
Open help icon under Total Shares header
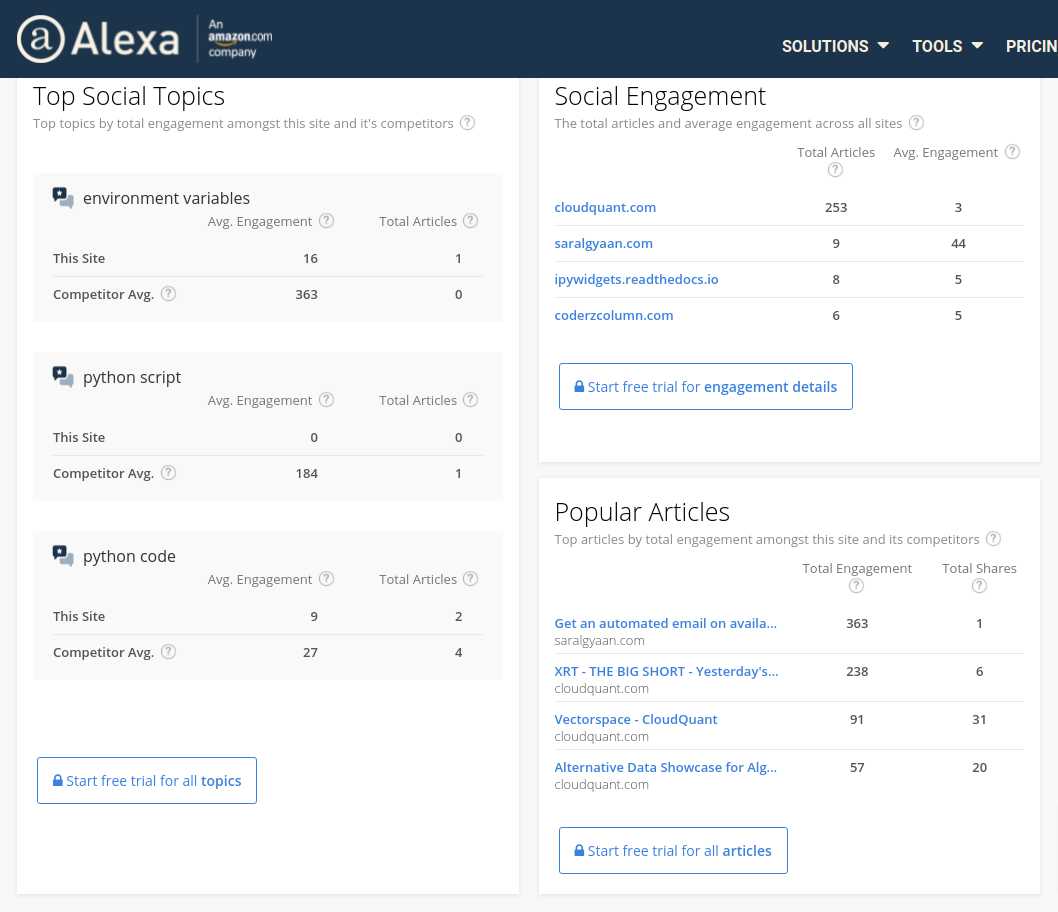coord(979,586)
